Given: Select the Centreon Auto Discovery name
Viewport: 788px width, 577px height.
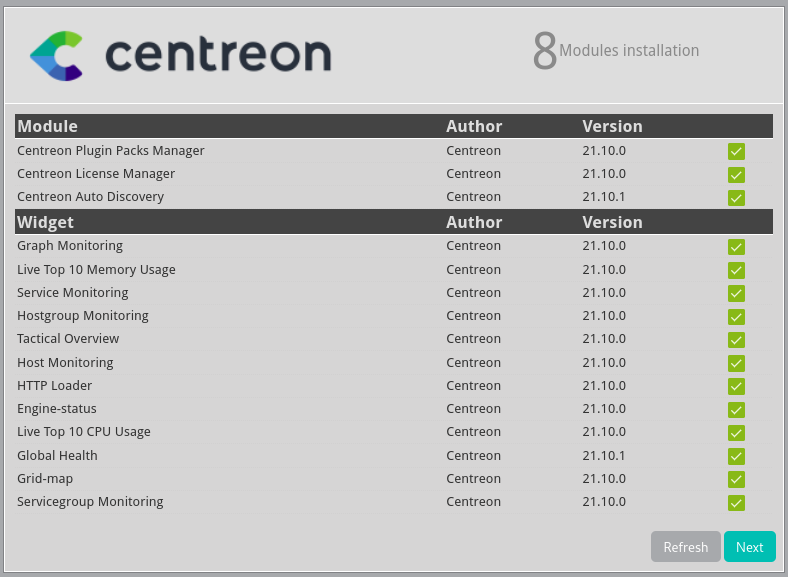Looking at the screenshot, I should pyautogui.click(x=90, y=197).
